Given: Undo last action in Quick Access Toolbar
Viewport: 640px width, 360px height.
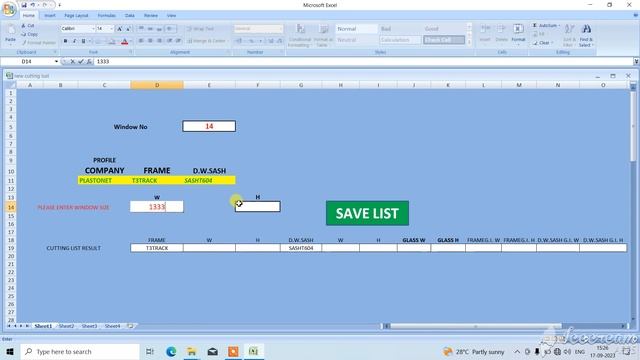Looking at the screenshot, I should coord(33,5).
